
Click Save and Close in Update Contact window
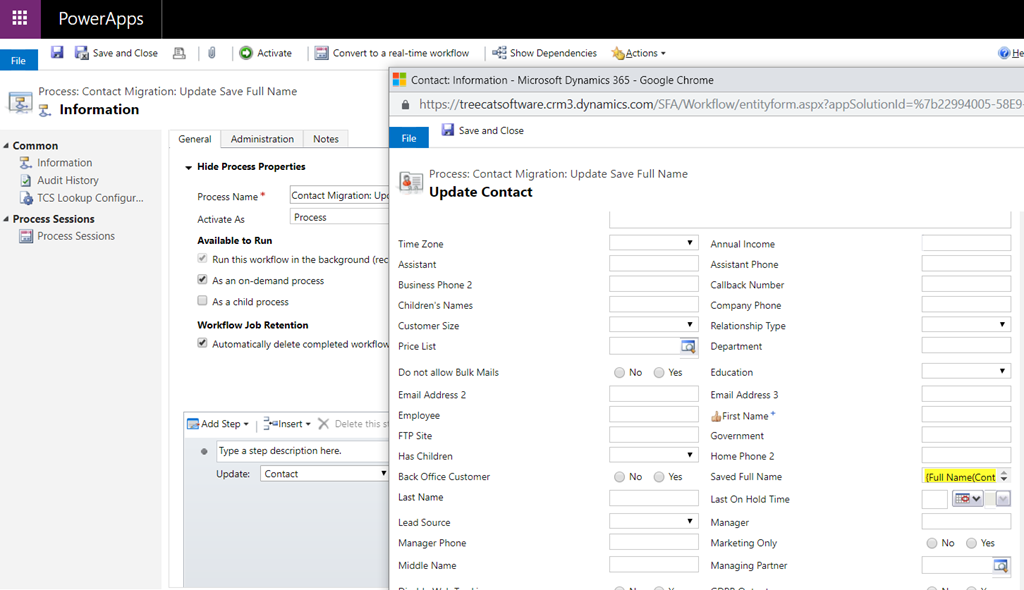coord(483,130)
